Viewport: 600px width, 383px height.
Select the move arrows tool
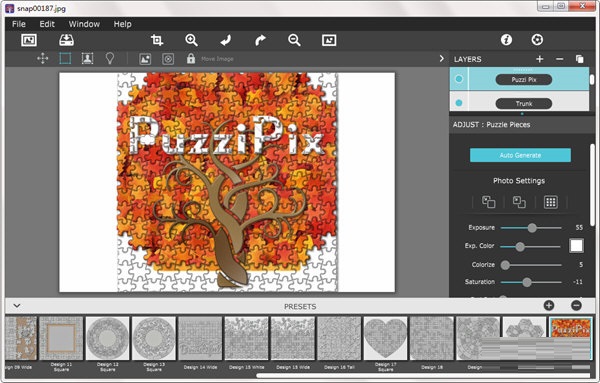[x=42, y=59]
